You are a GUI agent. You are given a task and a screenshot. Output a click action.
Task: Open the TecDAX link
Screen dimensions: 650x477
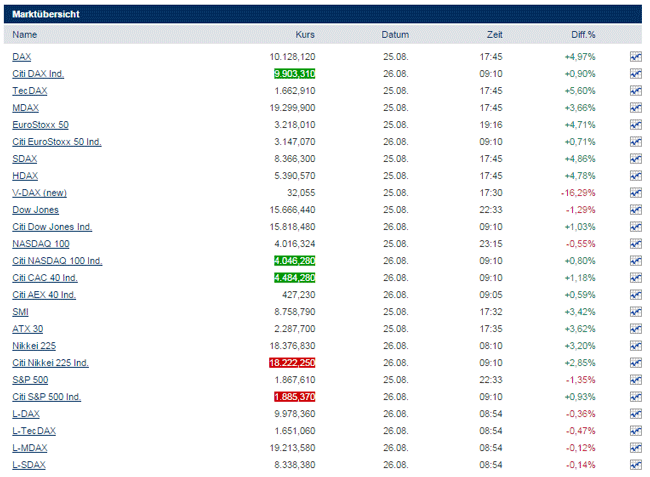tap(30, 91)
